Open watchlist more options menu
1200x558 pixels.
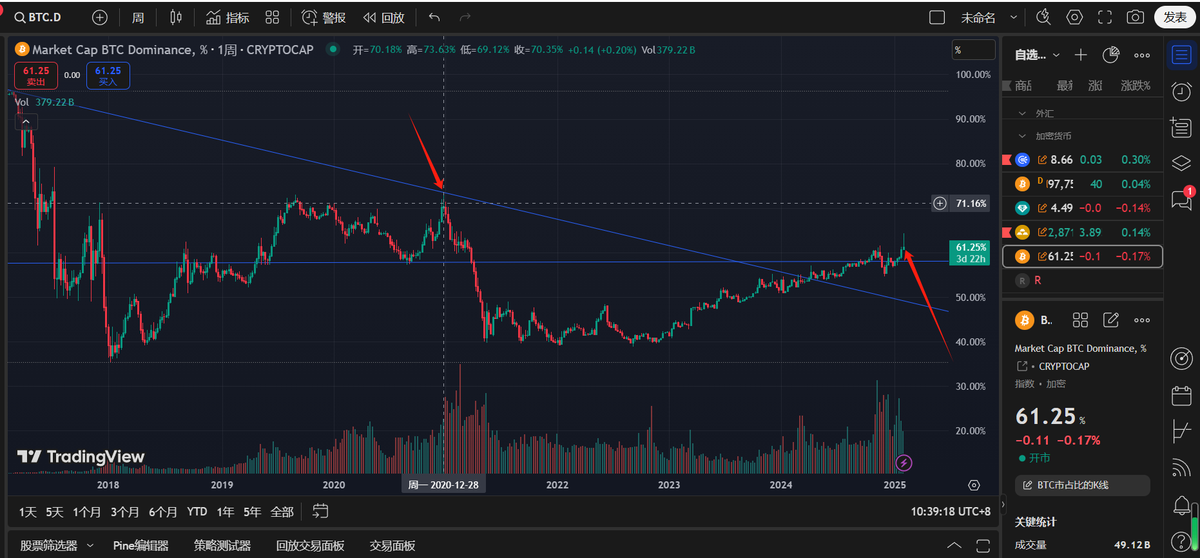[x=1140, y=55]
